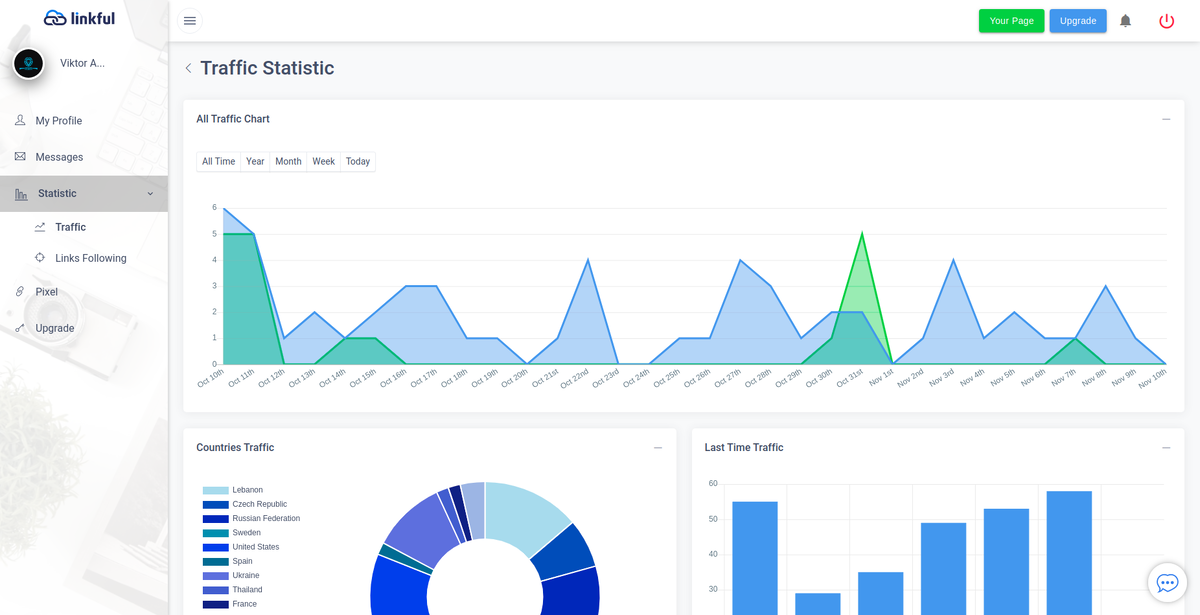Toggle the Sweden legend swatch
This screenshot has width=1200, height=615.
coord(215,533)
